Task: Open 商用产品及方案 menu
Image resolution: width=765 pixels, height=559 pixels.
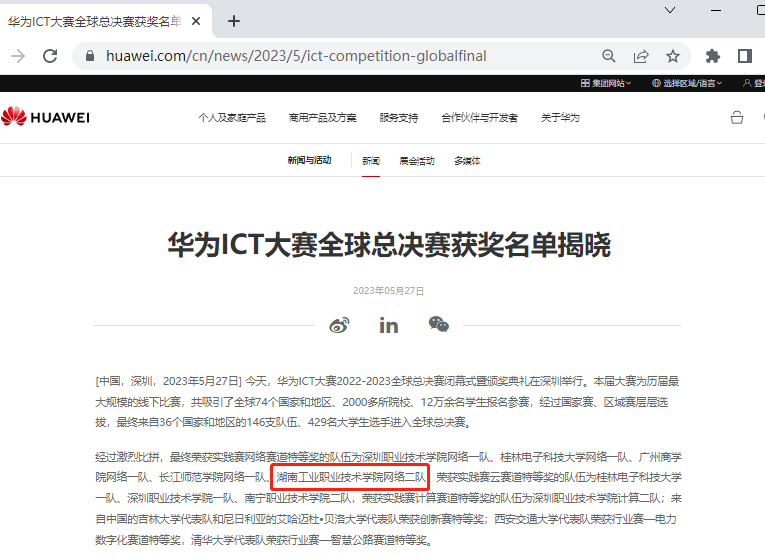Action: point(322,118)
